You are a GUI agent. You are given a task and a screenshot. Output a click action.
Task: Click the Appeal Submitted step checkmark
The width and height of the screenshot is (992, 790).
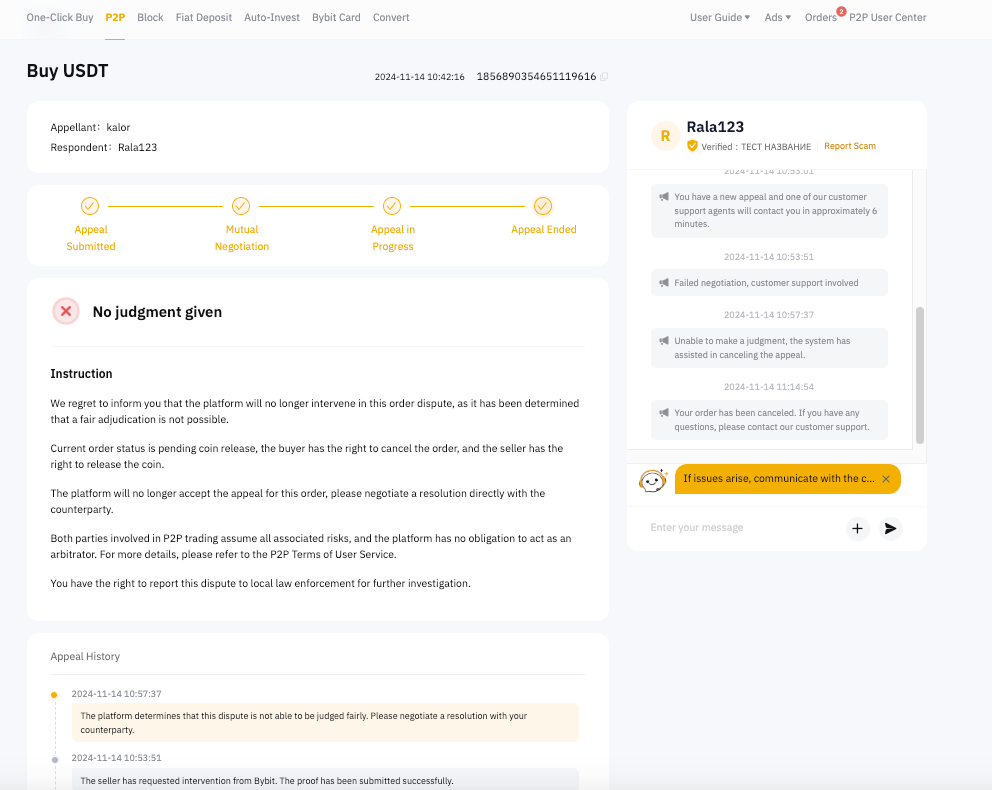pyautogui.click(x=90, y=206)
